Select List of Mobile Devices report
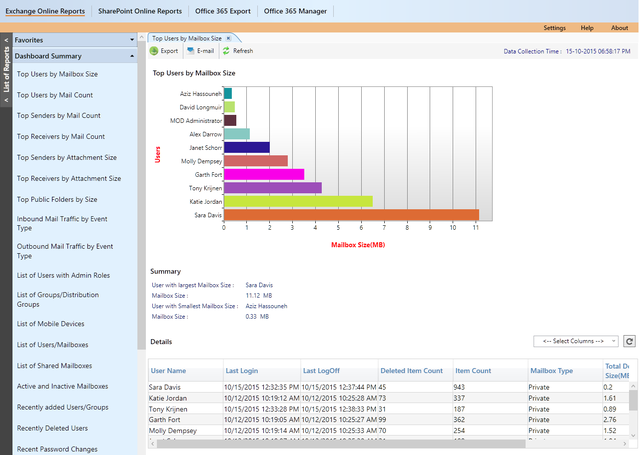 (x=52, y=323)
